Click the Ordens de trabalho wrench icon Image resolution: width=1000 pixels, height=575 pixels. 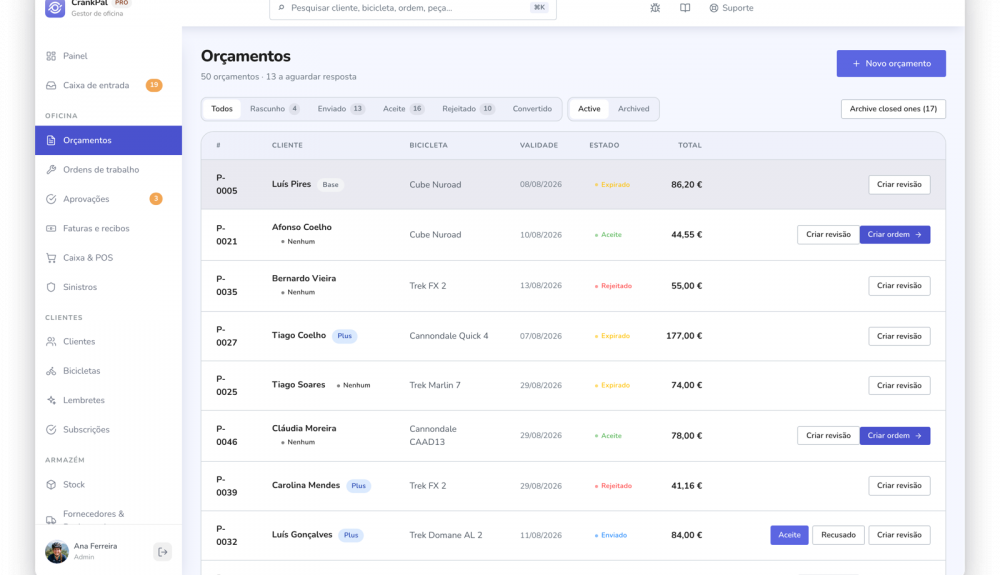coord(51,170)
